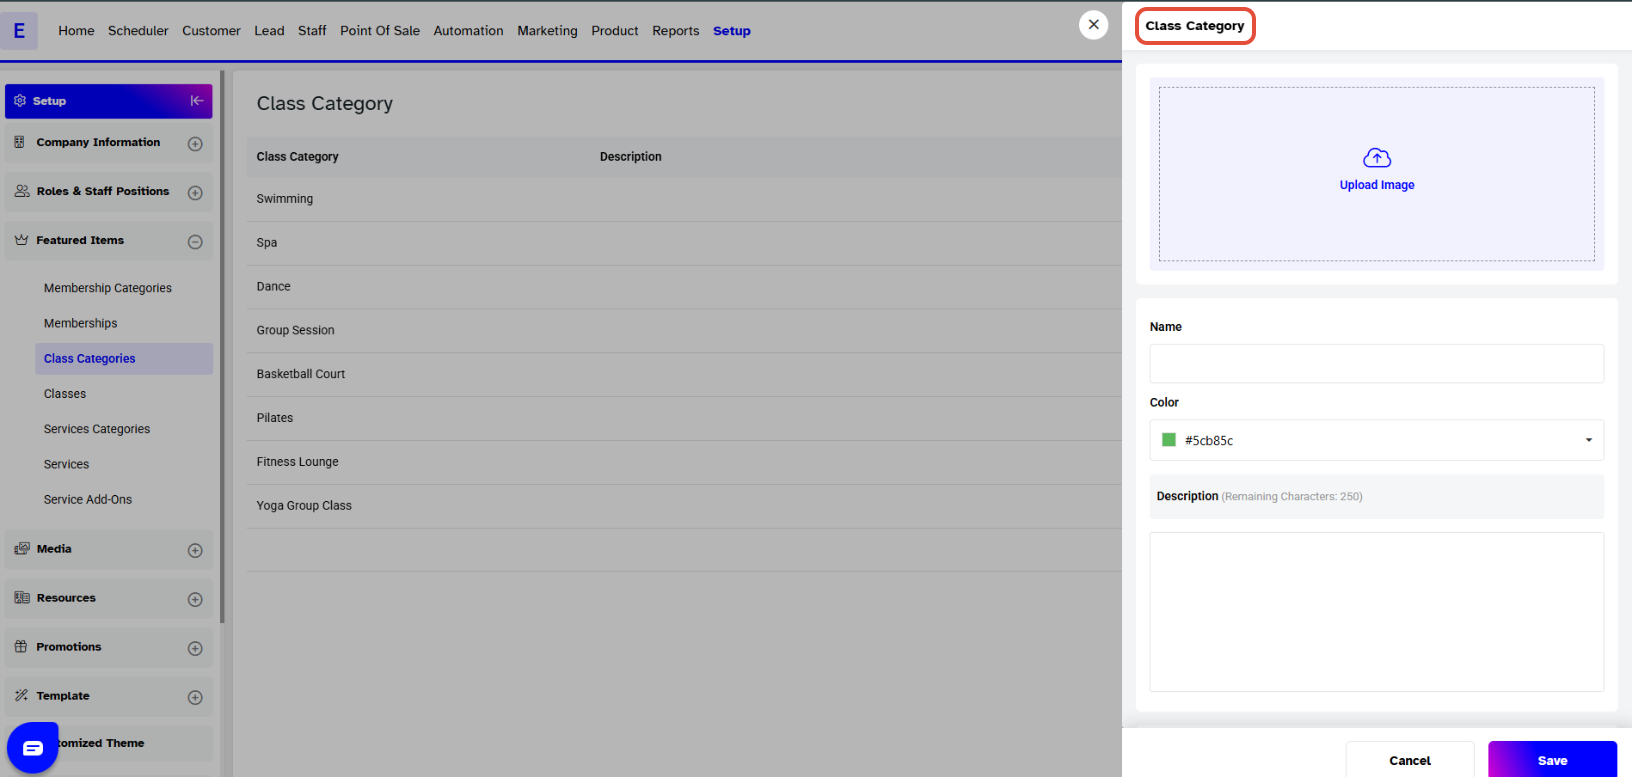Screen dimensions: 1632x777
Task: Collapse the Setup sidebar using the arrow icon
Action: click(197, 101)
